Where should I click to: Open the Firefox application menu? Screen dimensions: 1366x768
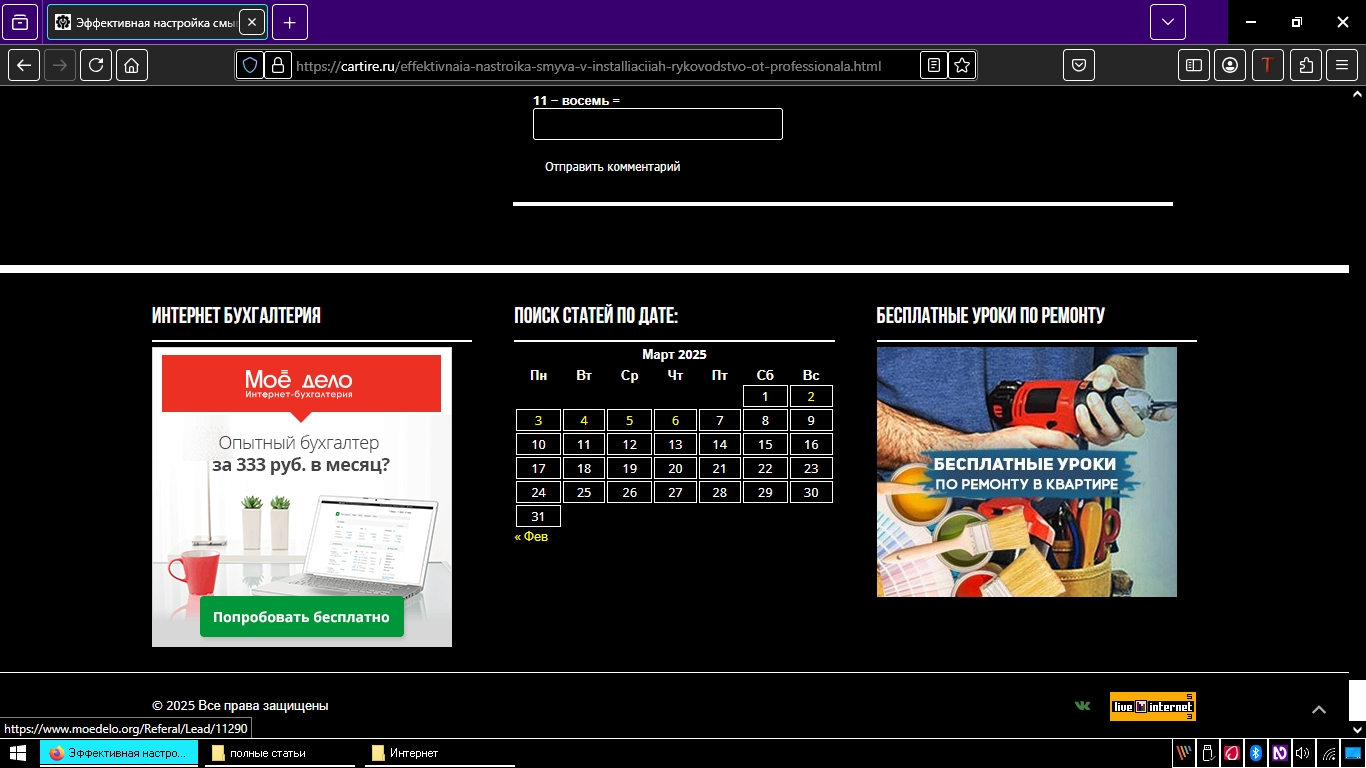pos(1342,65)
